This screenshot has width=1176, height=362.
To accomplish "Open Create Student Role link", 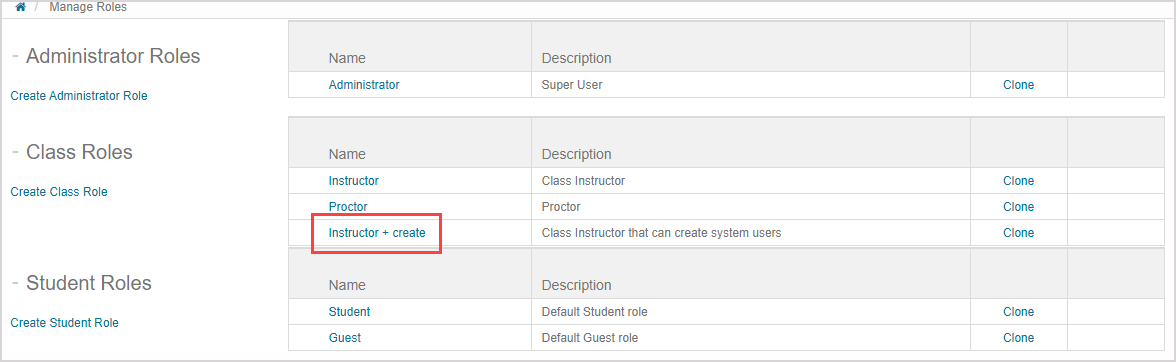I will (64, 323).
